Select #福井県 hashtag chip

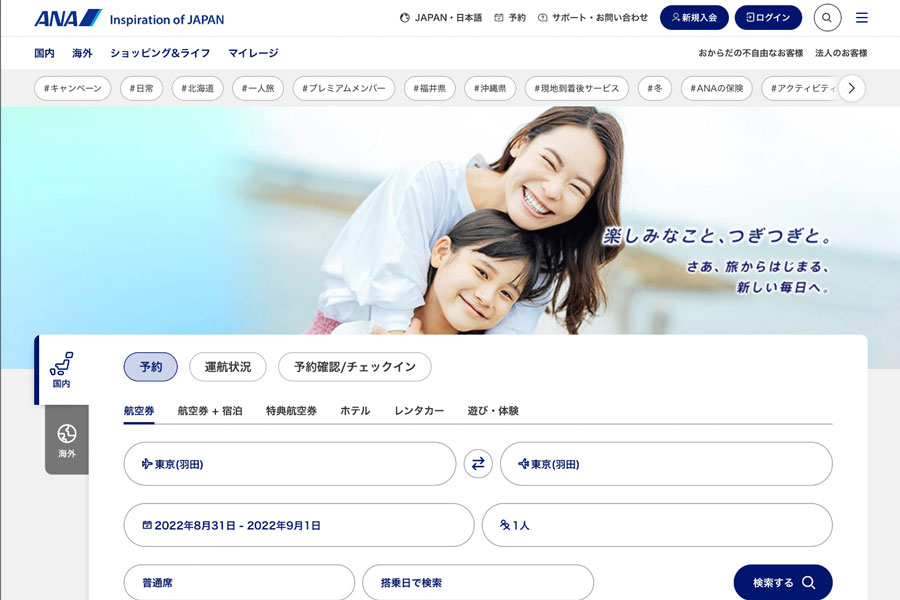pos(429,88)
